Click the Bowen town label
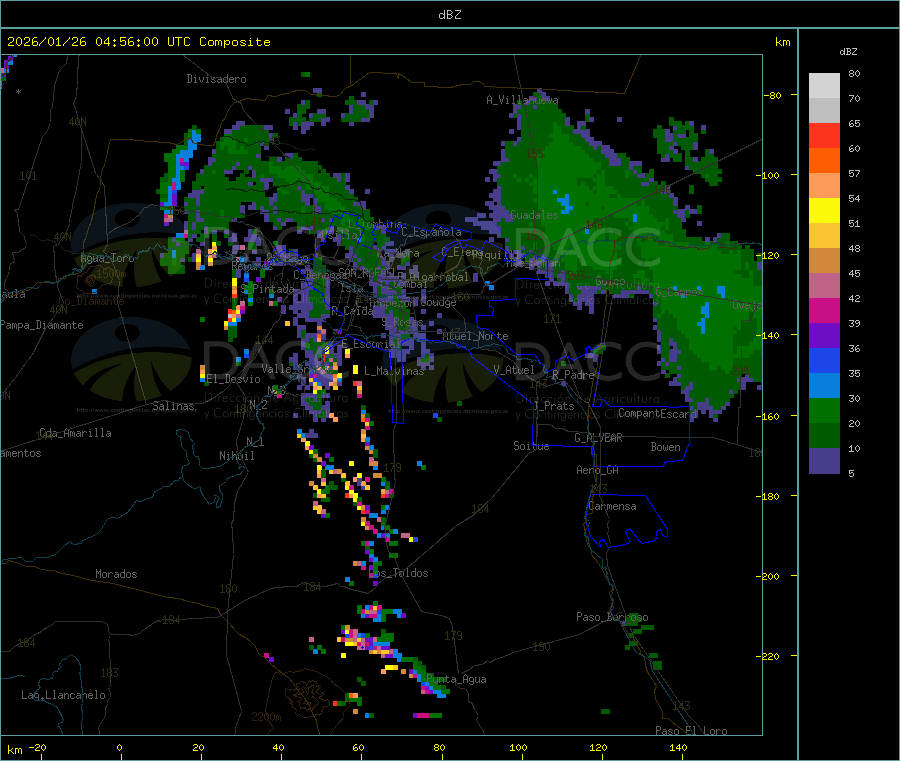This screenshot has width=900, height=761. coord(665,447)
